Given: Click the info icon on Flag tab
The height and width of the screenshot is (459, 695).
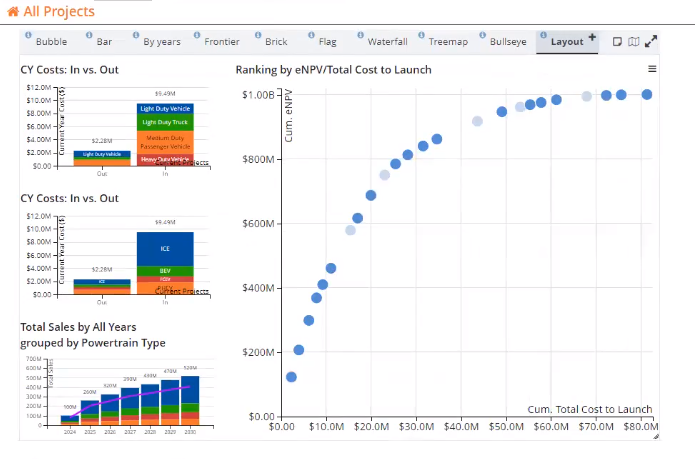Looking at the screenshot, I should [x=311, y=35].
